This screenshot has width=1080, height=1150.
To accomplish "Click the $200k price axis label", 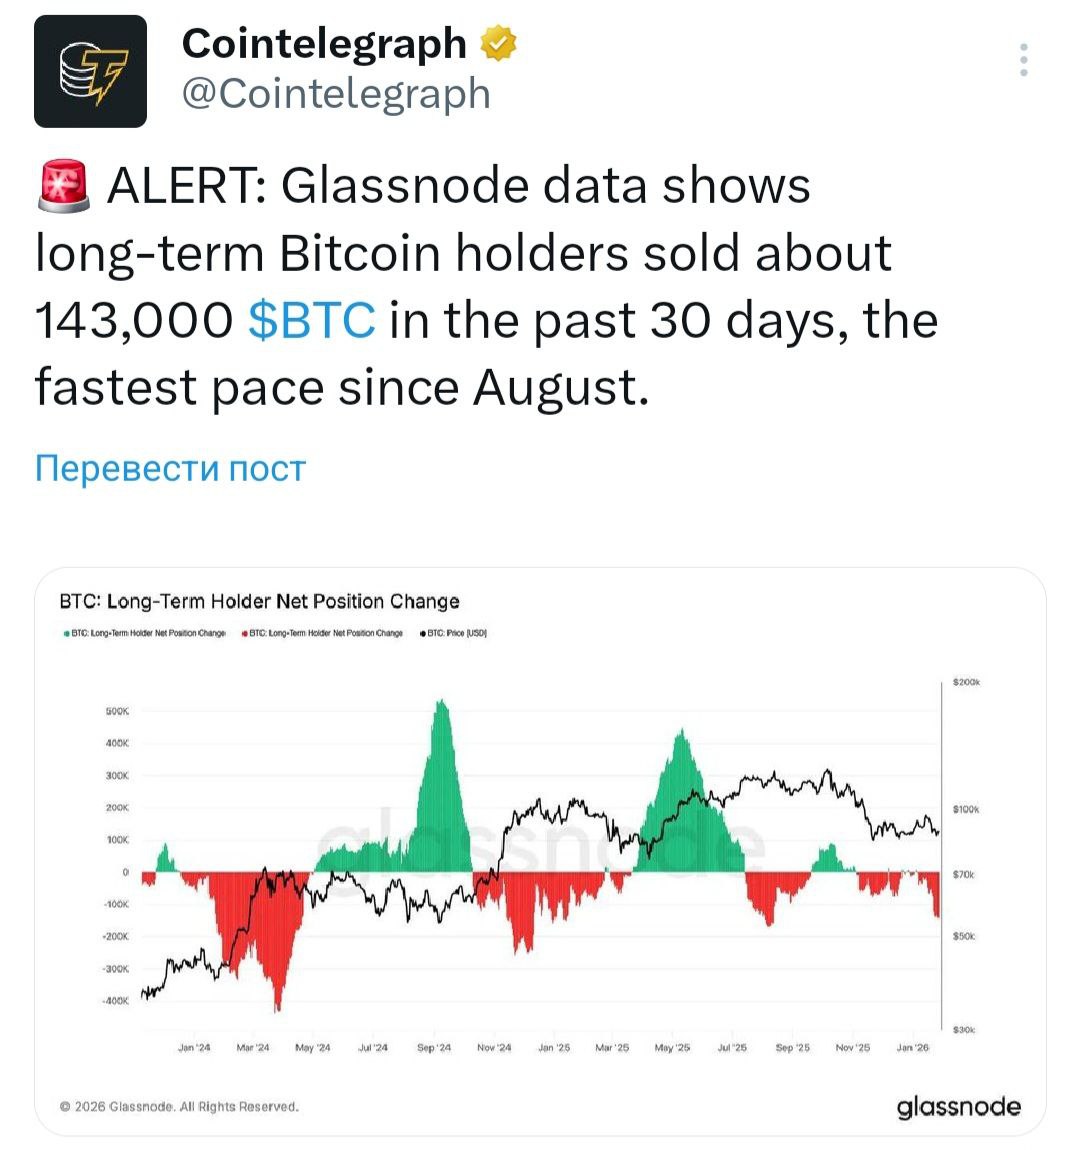I will coord(967,682).
